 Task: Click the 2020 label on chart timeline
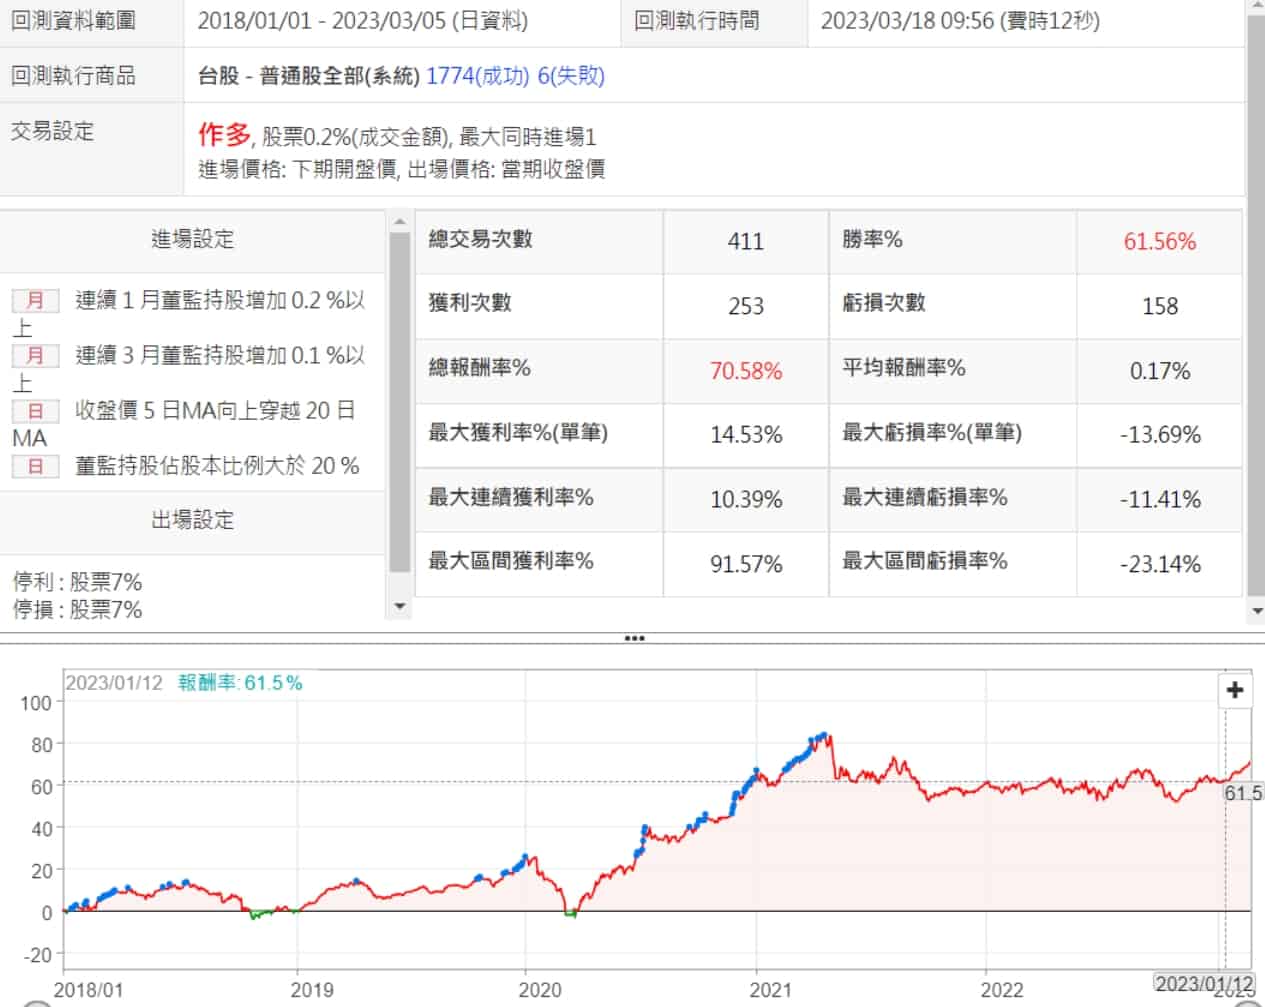click(x=540, y=990)
